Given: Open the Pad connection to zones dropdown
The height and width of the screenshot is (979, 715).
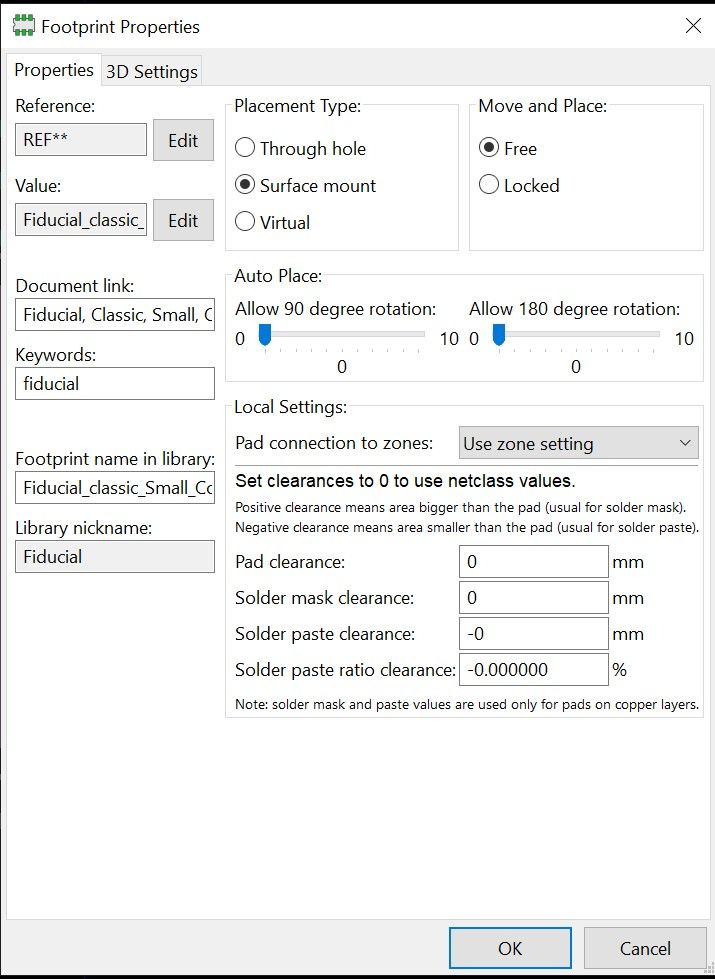Looking at the screenshot, I should [x=579, y=443].
